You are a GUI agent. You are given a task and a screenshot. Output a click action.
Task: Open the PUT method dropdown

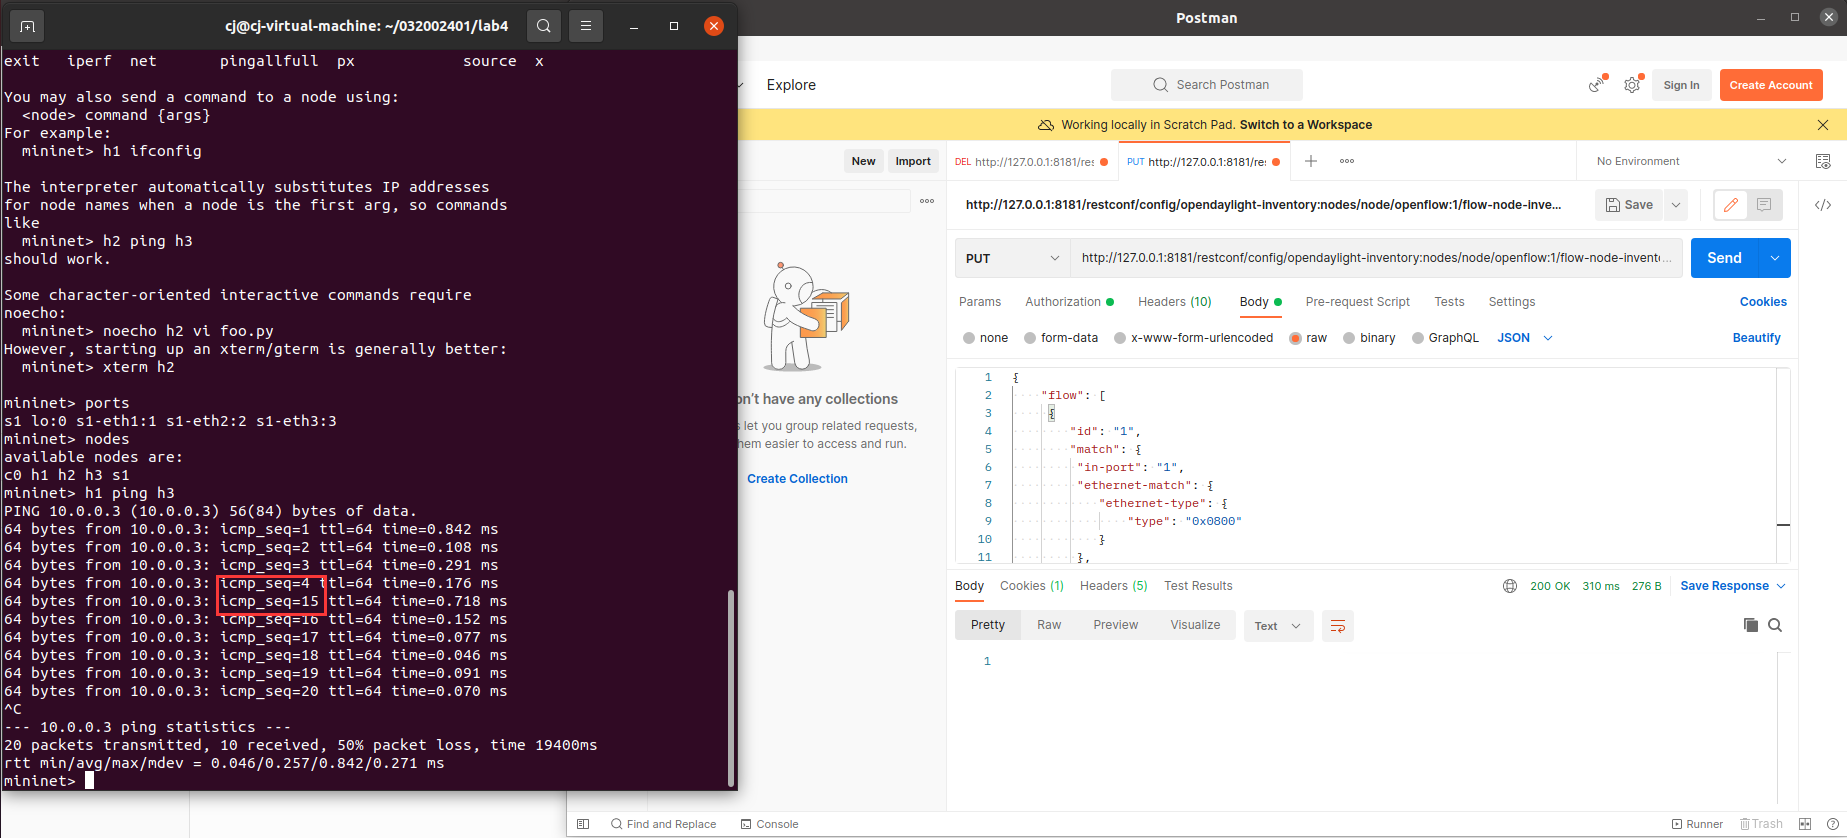point(1012,258)
